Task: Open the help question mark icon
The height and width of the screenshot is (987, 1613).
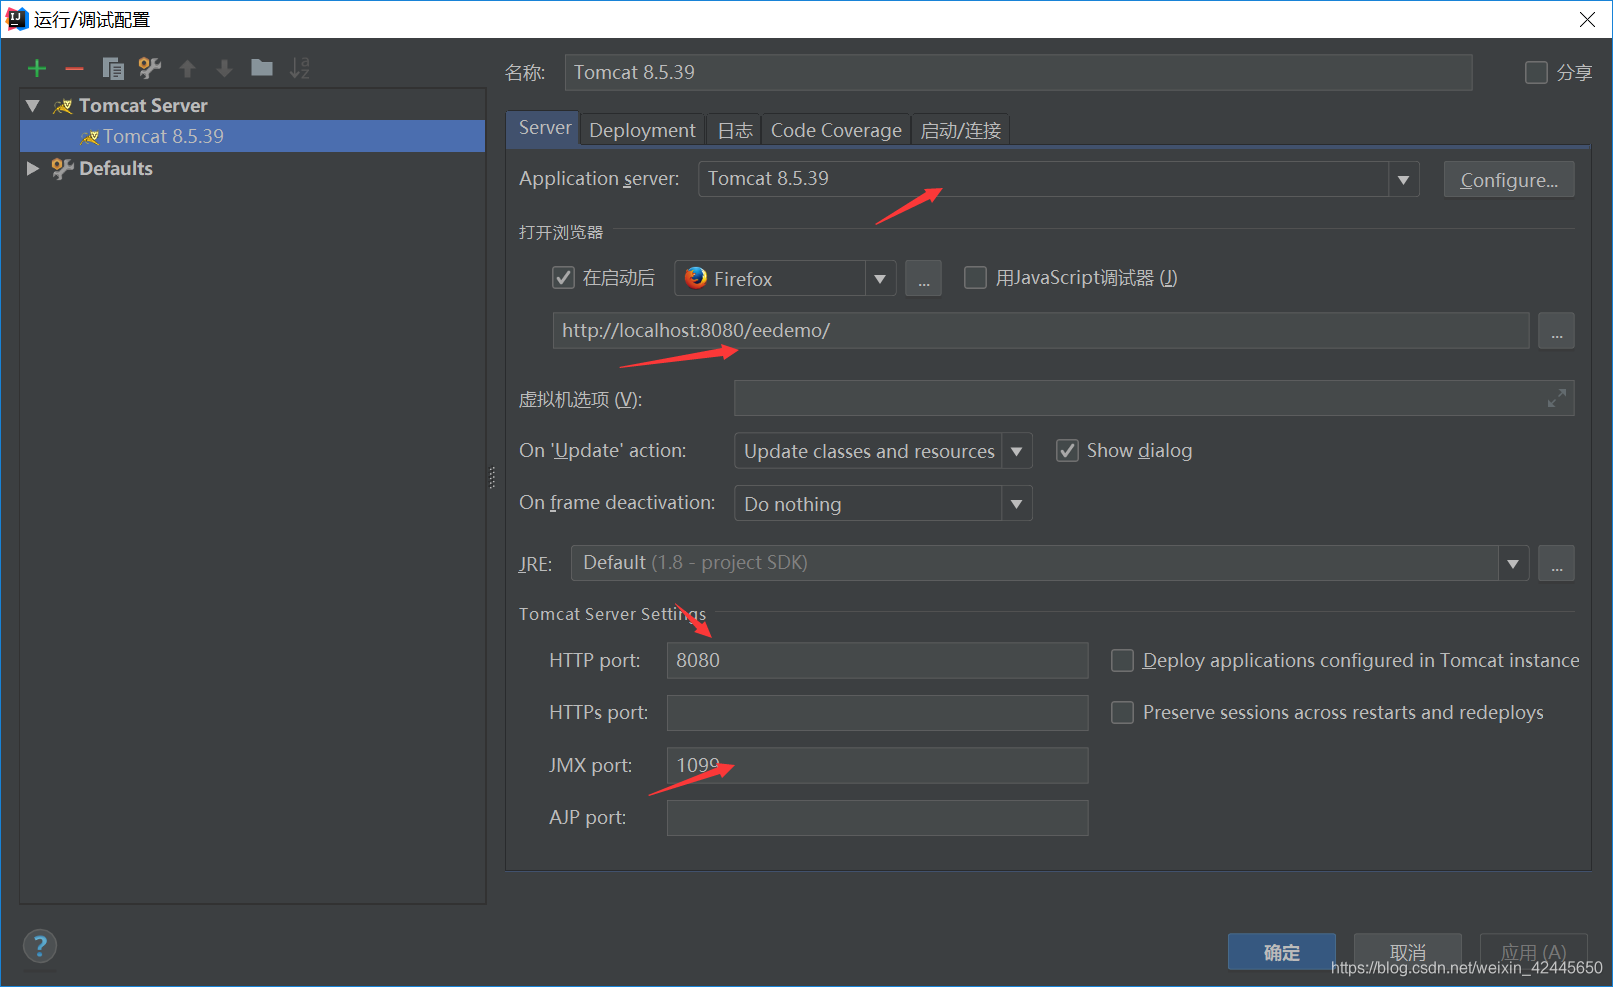Action: tap(40, 946)
